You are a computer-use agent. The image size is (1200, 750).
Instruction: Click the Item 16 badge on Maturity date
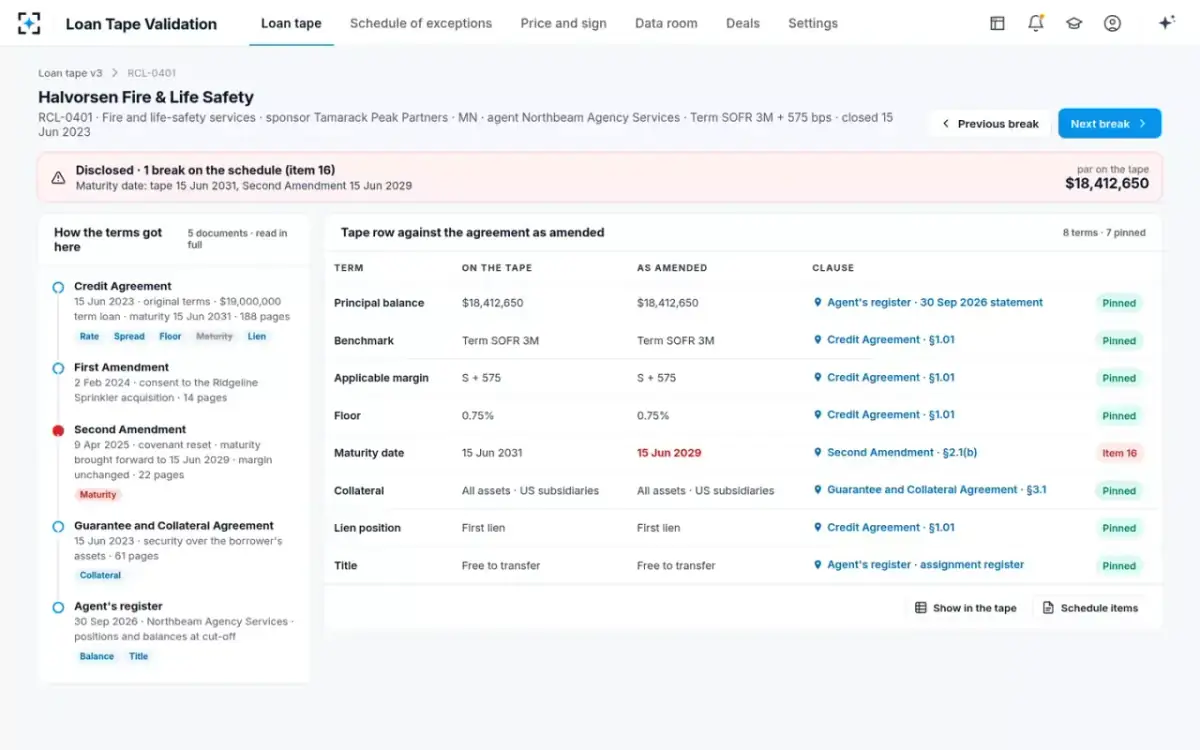coord(1119,453)
